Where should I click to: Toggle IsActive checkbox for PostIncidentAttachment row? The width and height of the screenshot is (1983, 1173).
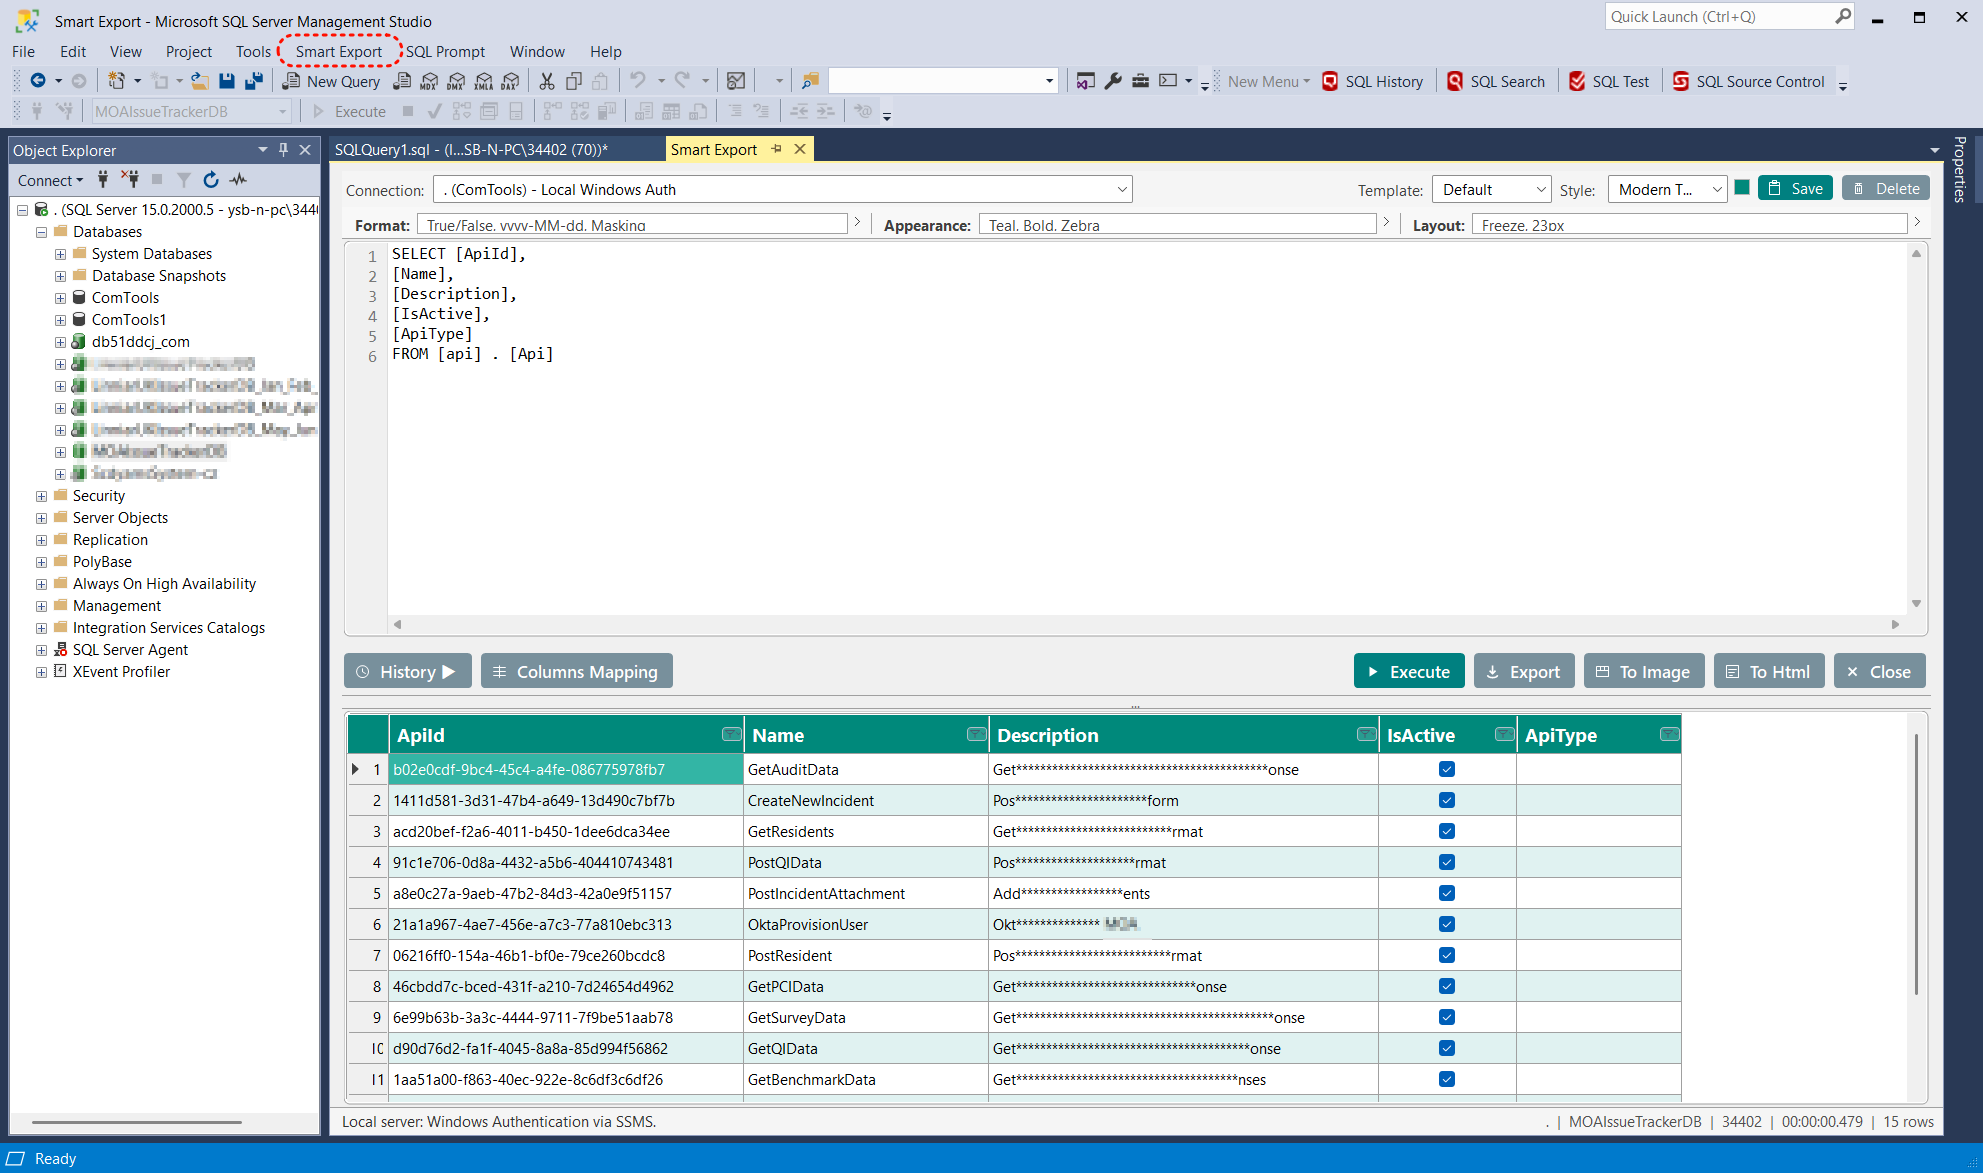(x=1447, y=893)
